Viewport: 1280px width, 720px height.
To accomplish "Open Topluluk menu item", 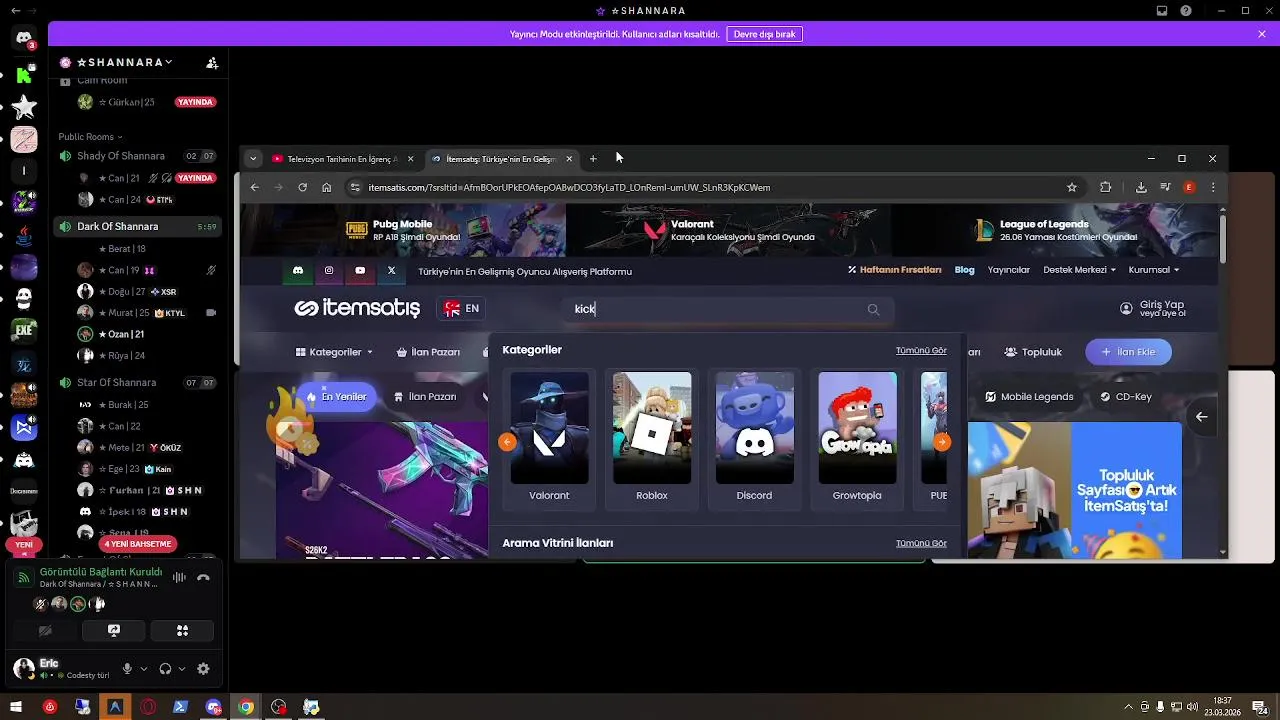I will (x=1033, y=352).
